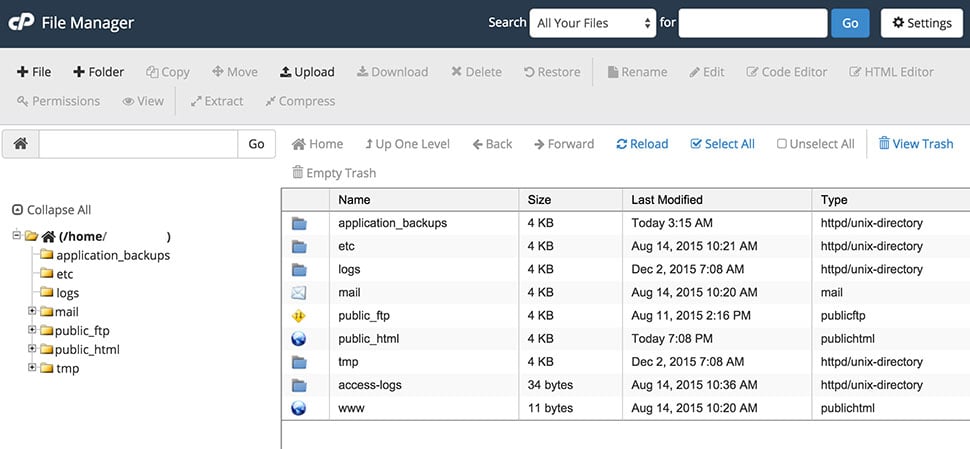Viewport: 970px width, 449px height.
Task: Click the Compress toolbar item
Action: [300, 101]
